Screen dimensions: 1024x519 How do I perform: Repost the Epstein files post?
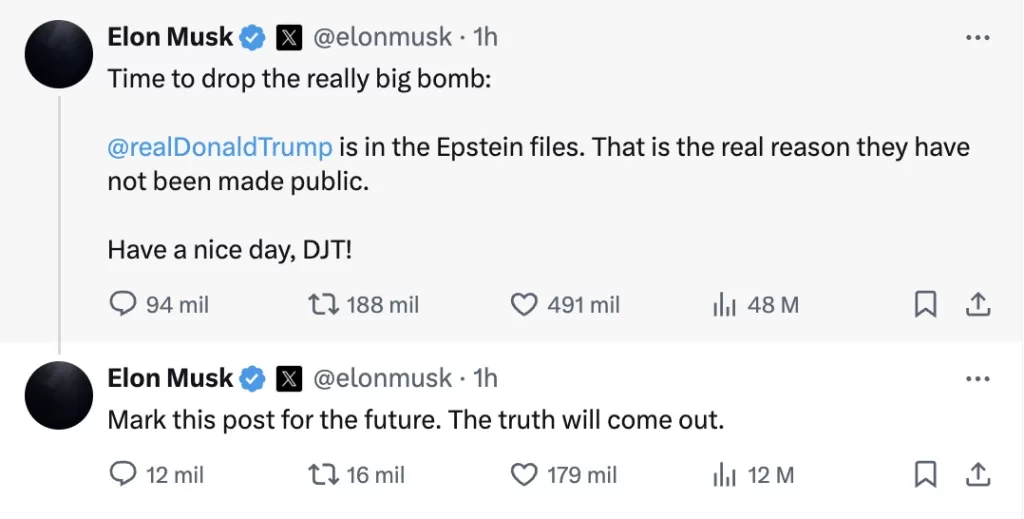point(322,304)
